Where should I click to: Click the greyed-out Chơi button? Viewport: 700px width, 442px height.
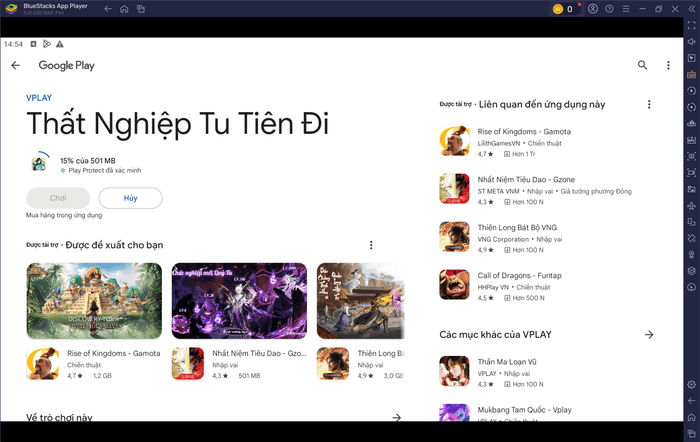click(x=58, y=198)
